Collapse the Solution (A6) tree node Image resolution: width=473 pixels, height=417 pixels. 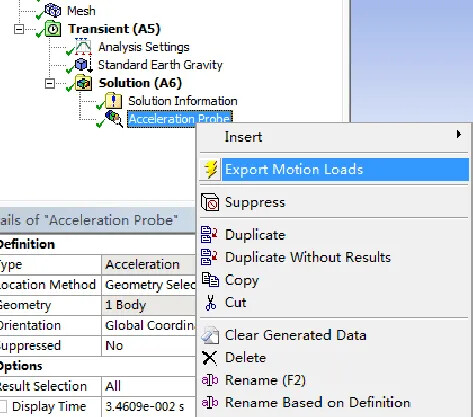coord(50,83)
